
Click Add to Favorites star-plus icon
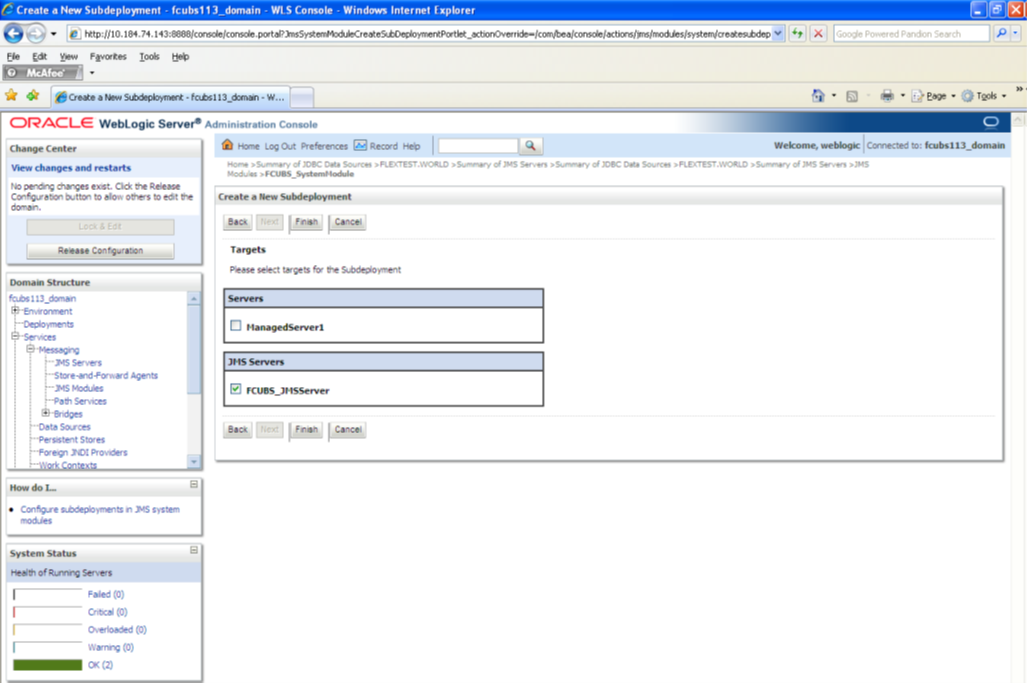coord(33,96)
